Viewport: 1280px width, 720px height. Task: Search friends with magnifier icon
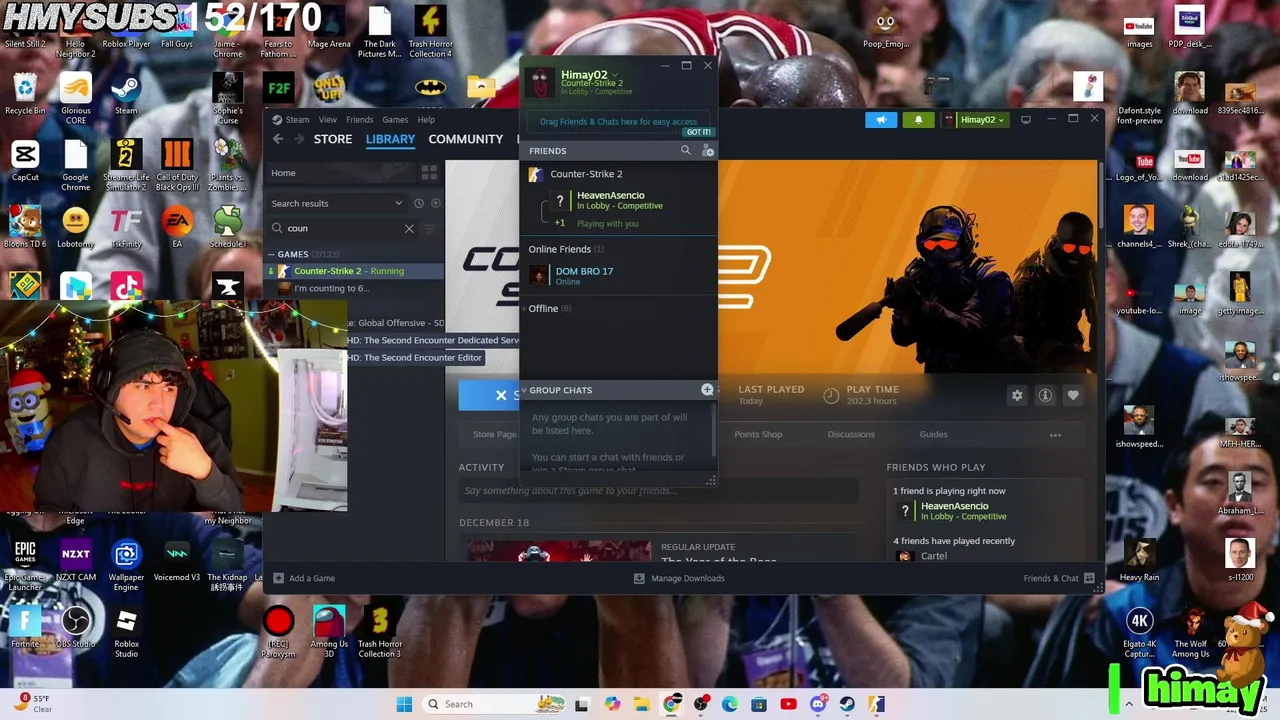coord(686,150)
